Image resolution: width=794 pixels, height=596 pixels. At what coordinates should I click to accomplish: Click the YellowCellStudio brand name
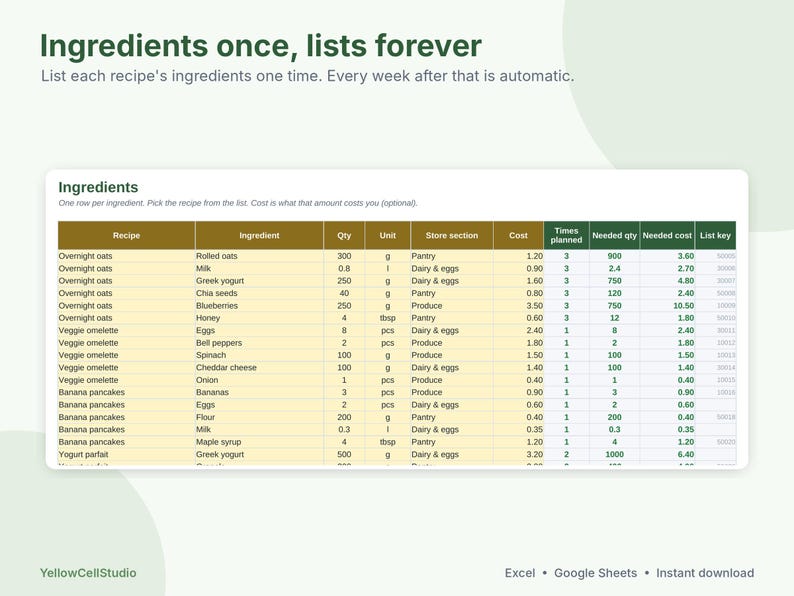pos(88,573)
